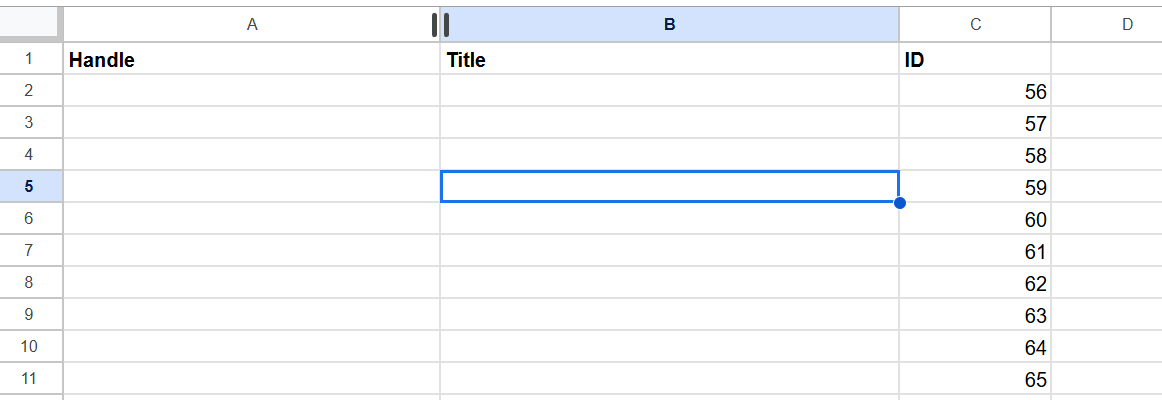Select row 3 header
Screen dimensions: 1162x400
click(30, 123)
